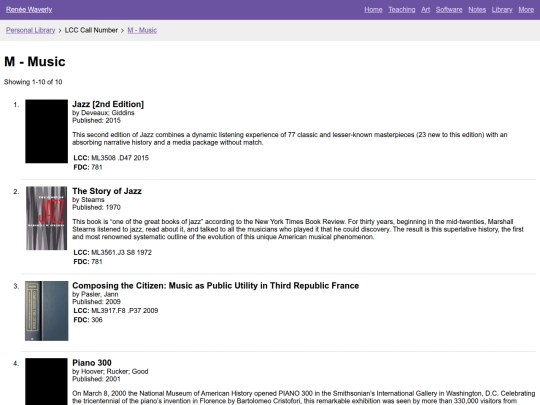Viewport: 540px width, 405px height.
Task: Click the Published: 2009 text
Action: 96,302
